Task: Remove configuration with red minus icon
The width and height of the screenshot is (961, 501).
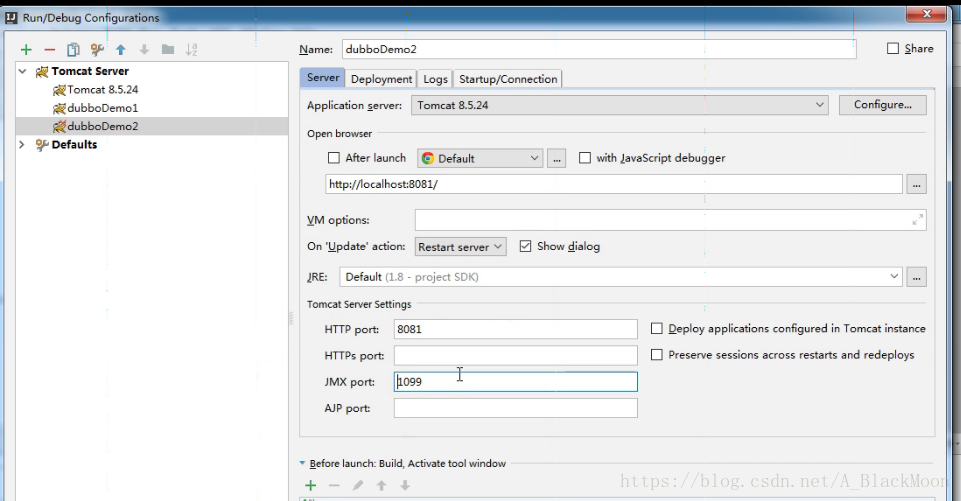Action: click(x=50, y=50)
